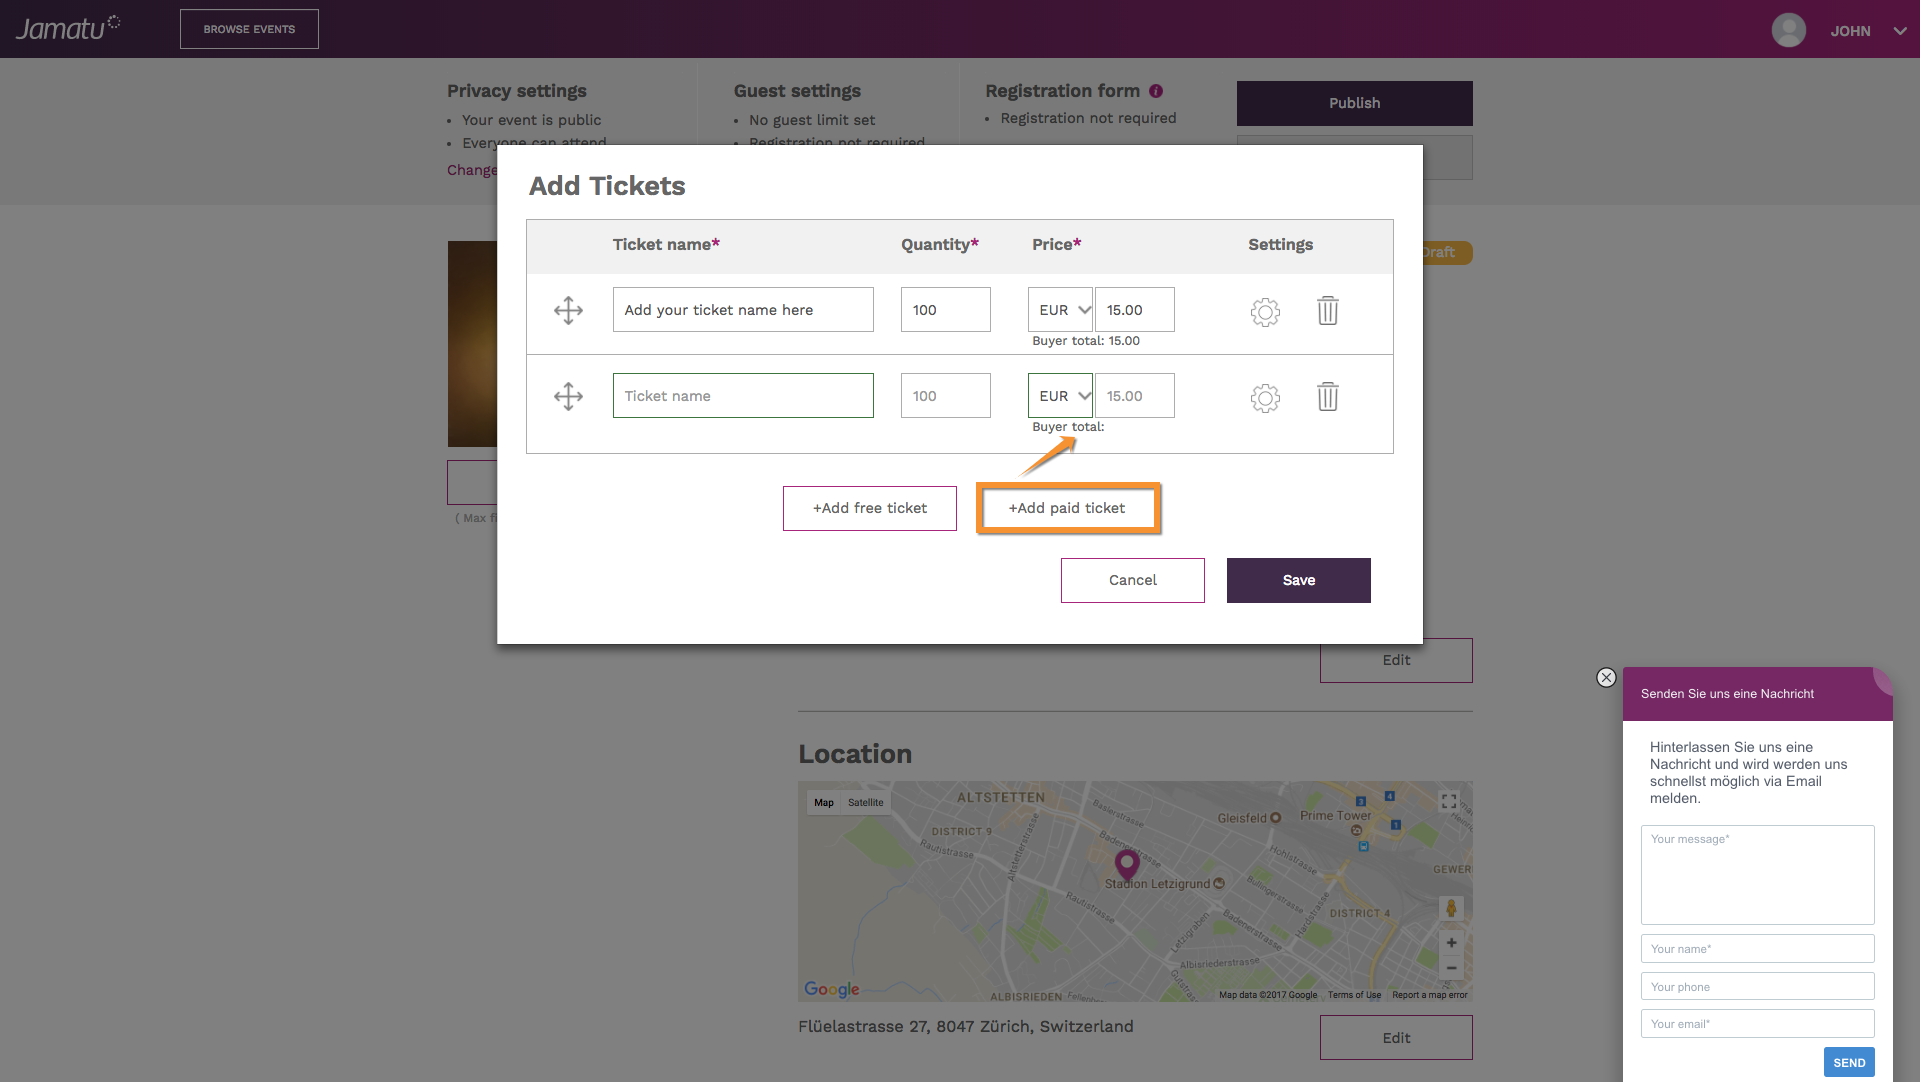This screenshot has height=1082, width=1920.
Task: Open settings gear for second ticket row
Action: pos(1265,398)
